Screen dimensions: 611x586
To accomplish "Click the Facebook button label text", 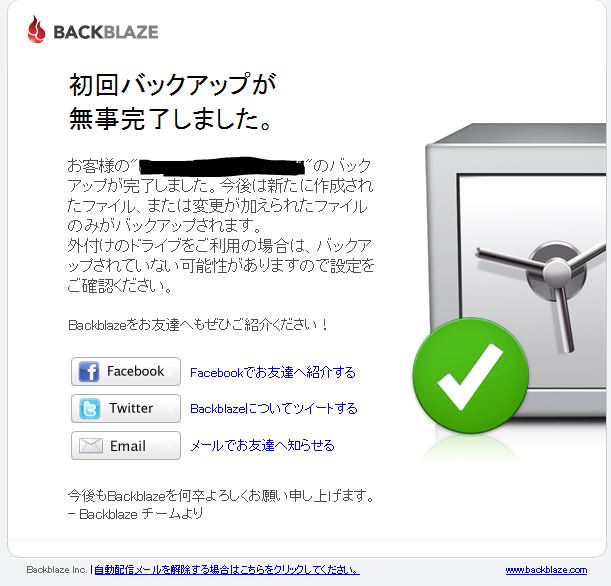I will tap(136, 371).
